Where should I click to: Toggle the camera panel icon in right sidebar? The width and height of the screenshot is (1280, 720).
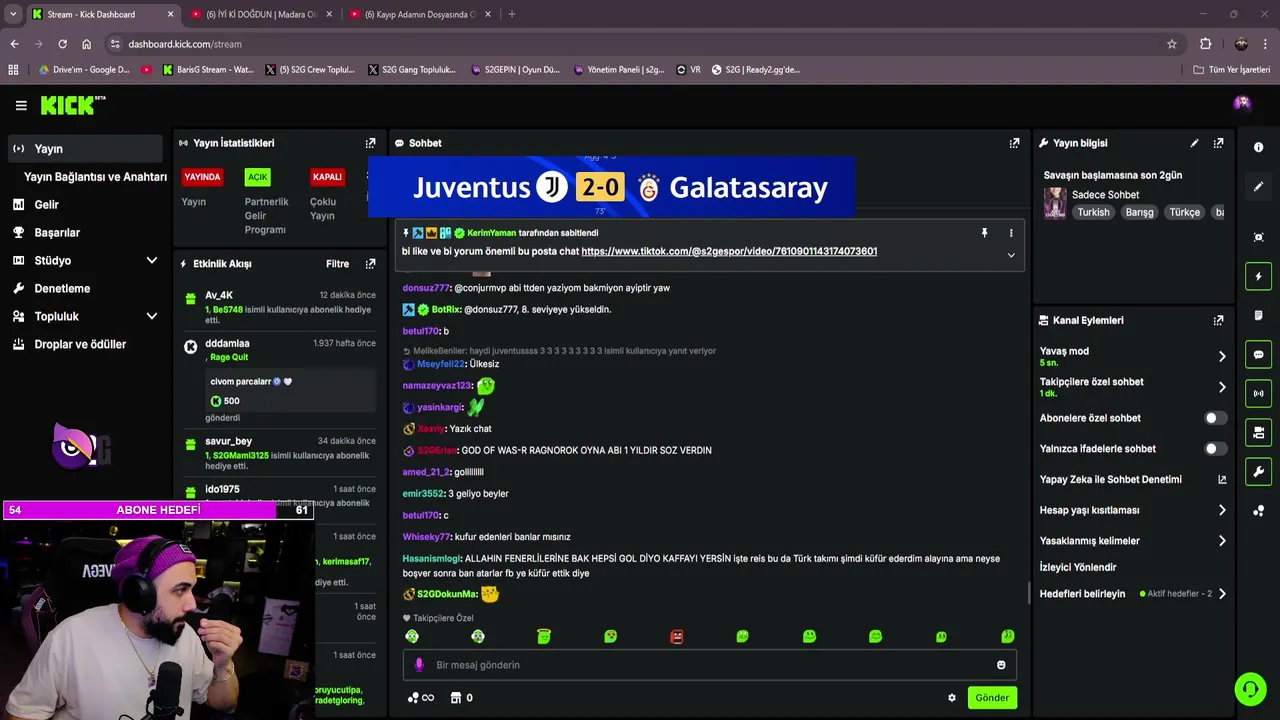point(1258,432)
